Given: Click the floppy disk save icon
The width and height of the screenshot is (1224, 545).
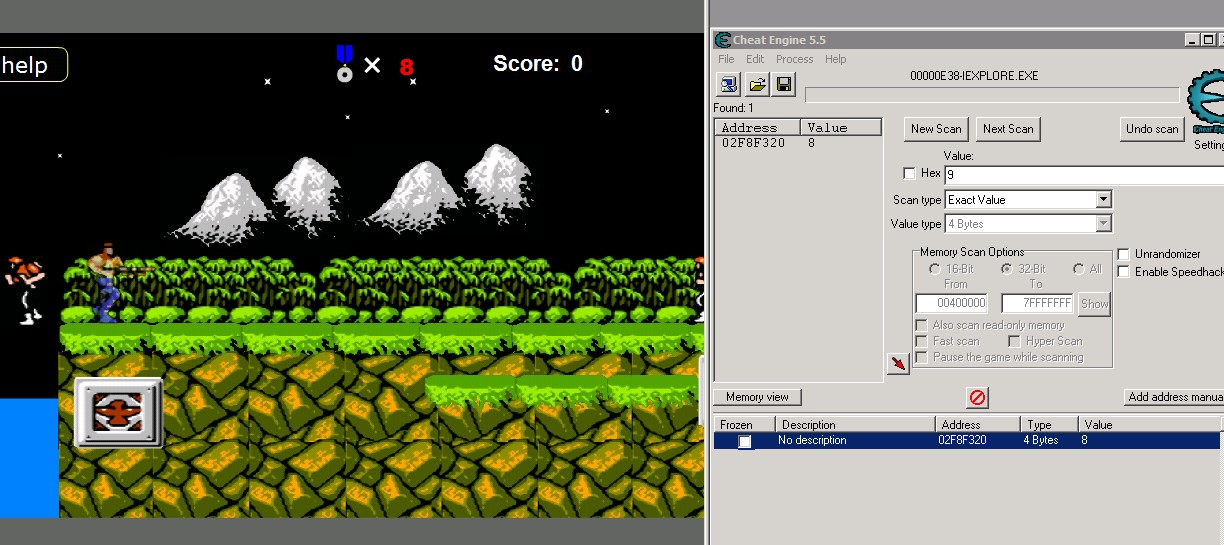Looking at the screenshot, I should pyautogui.click(x=784, y=84).
